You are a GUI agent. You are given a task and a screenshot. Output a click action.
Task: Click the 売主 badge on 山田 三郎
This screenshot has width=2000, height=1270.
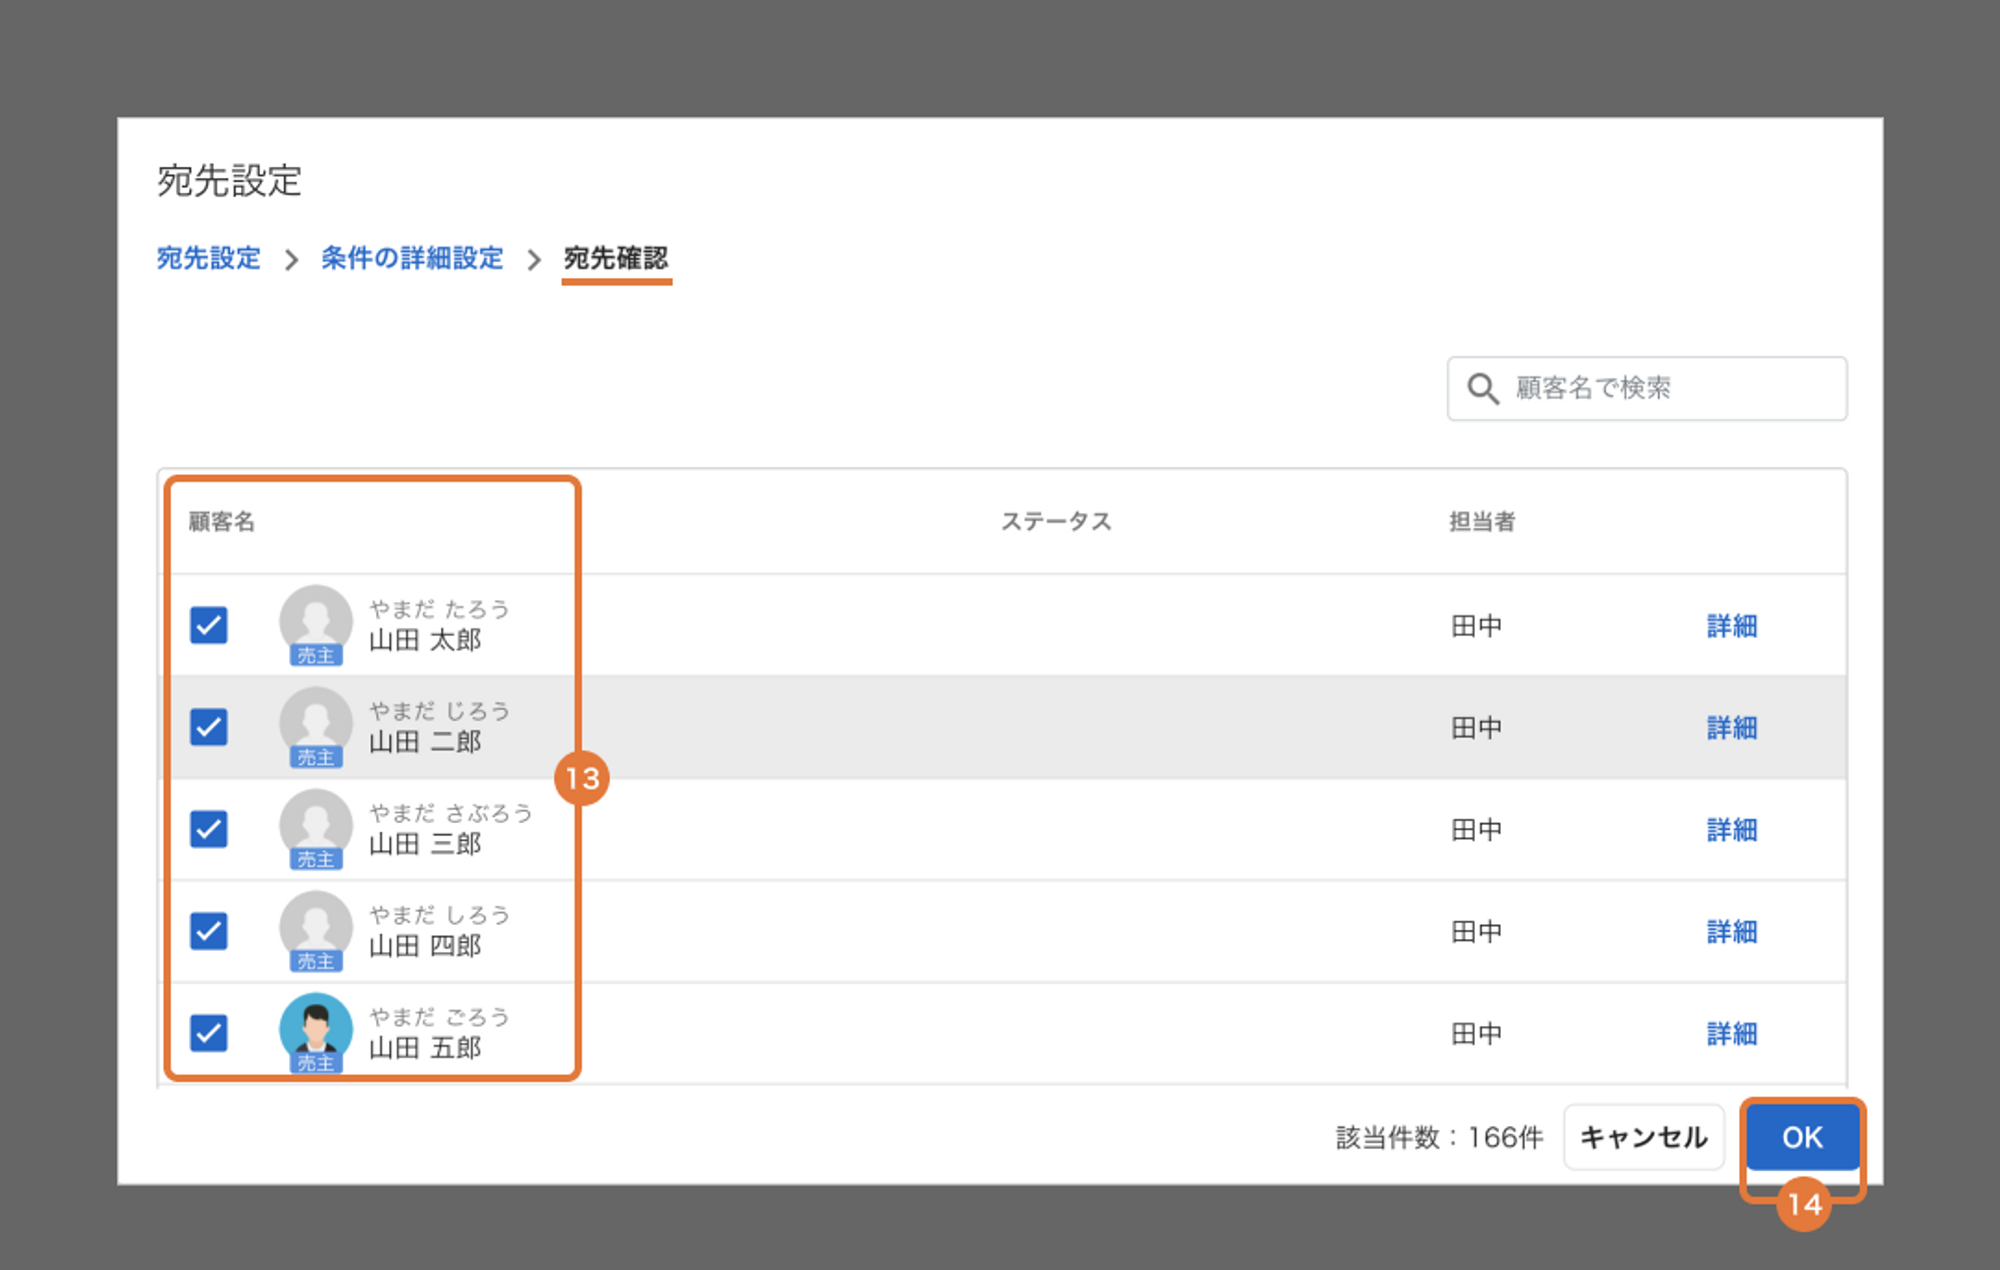click(316, 859)
